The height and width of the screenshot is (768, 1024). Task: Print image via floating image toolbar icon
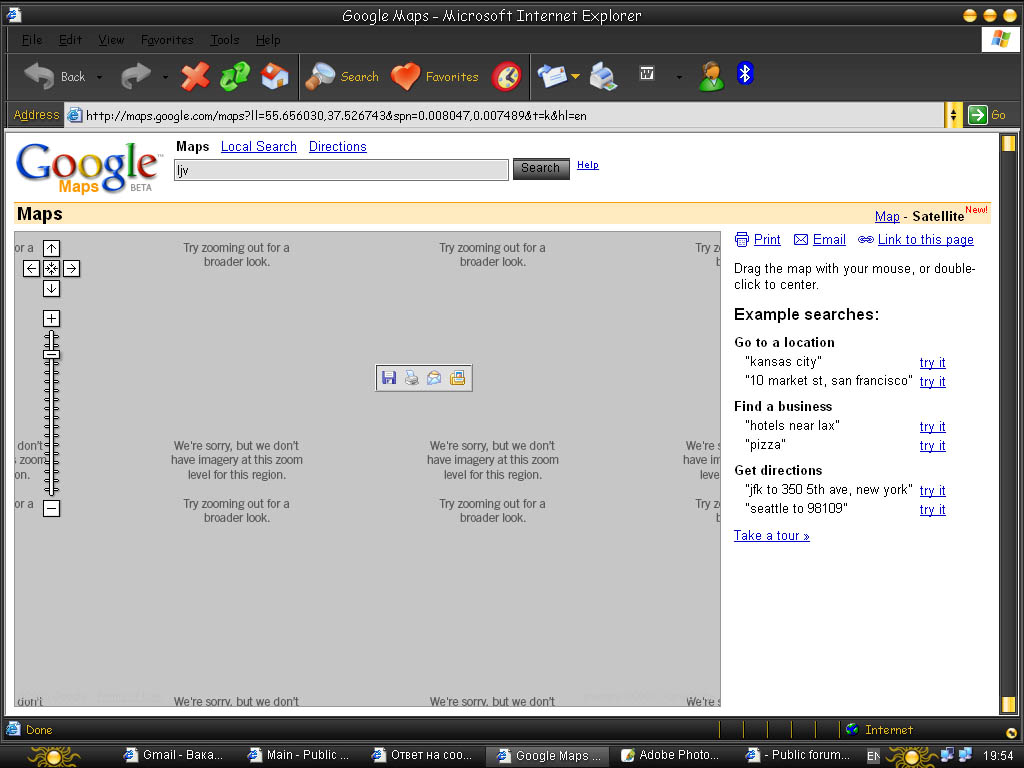pyautogui.click(x=411, y=377)
